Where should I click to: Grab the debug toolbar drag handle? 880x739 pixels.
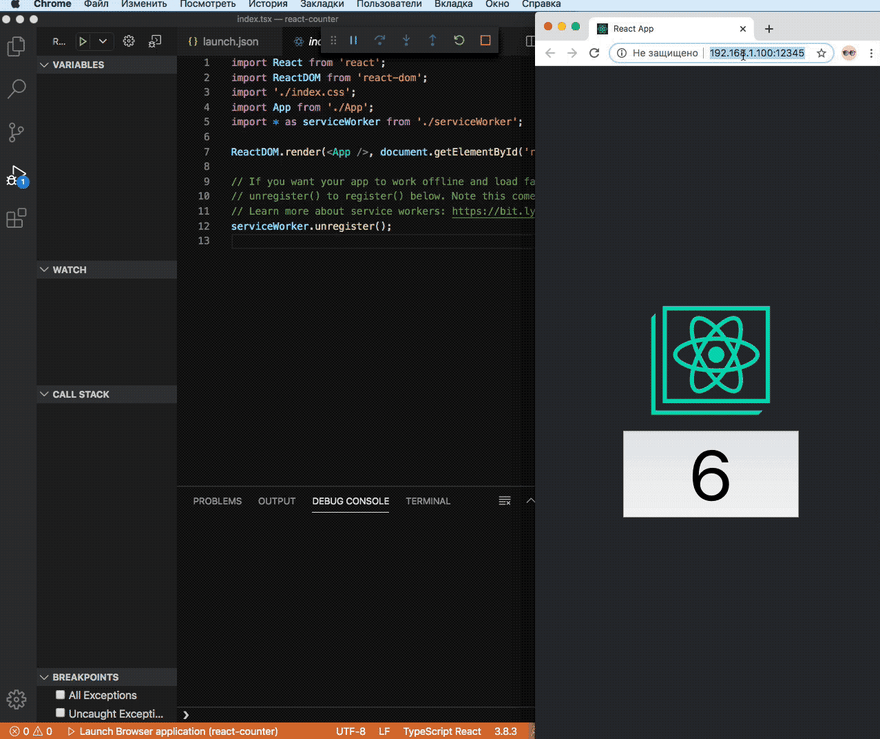tap(333, 40)
